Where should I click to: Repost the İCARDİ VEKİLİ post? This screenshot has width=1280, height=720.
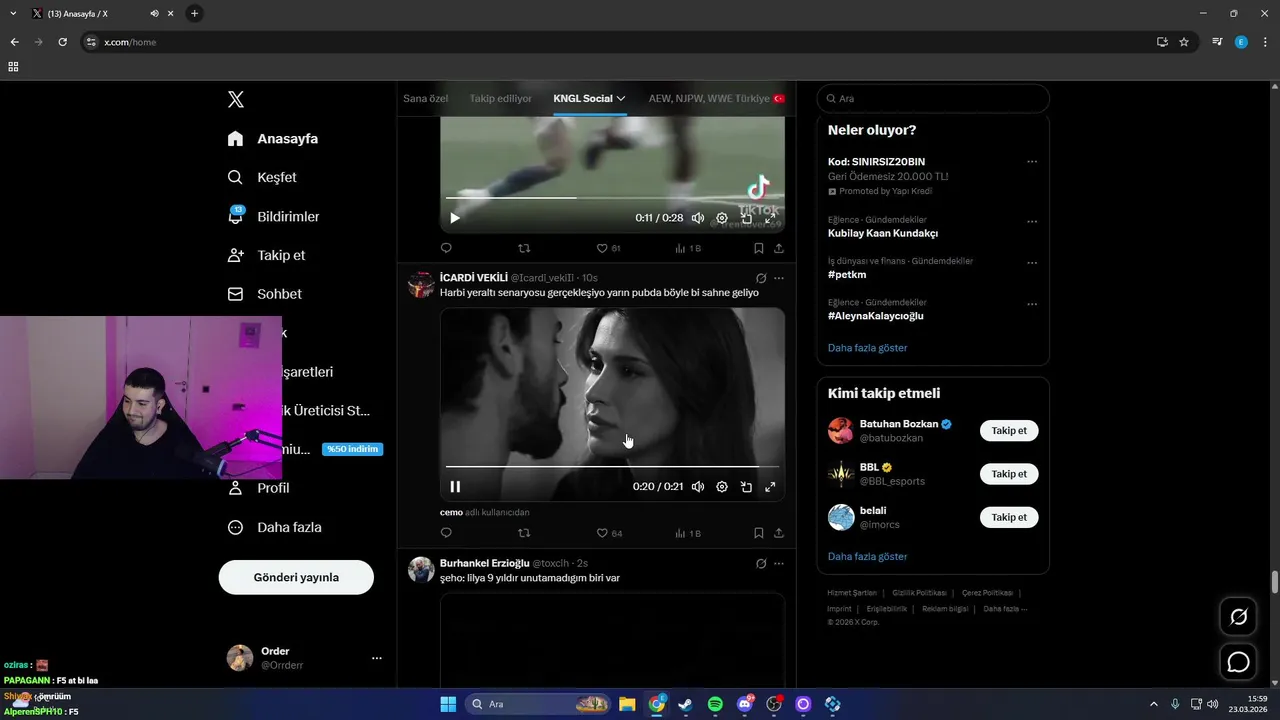pyautogui.click(x=524, y=533)
